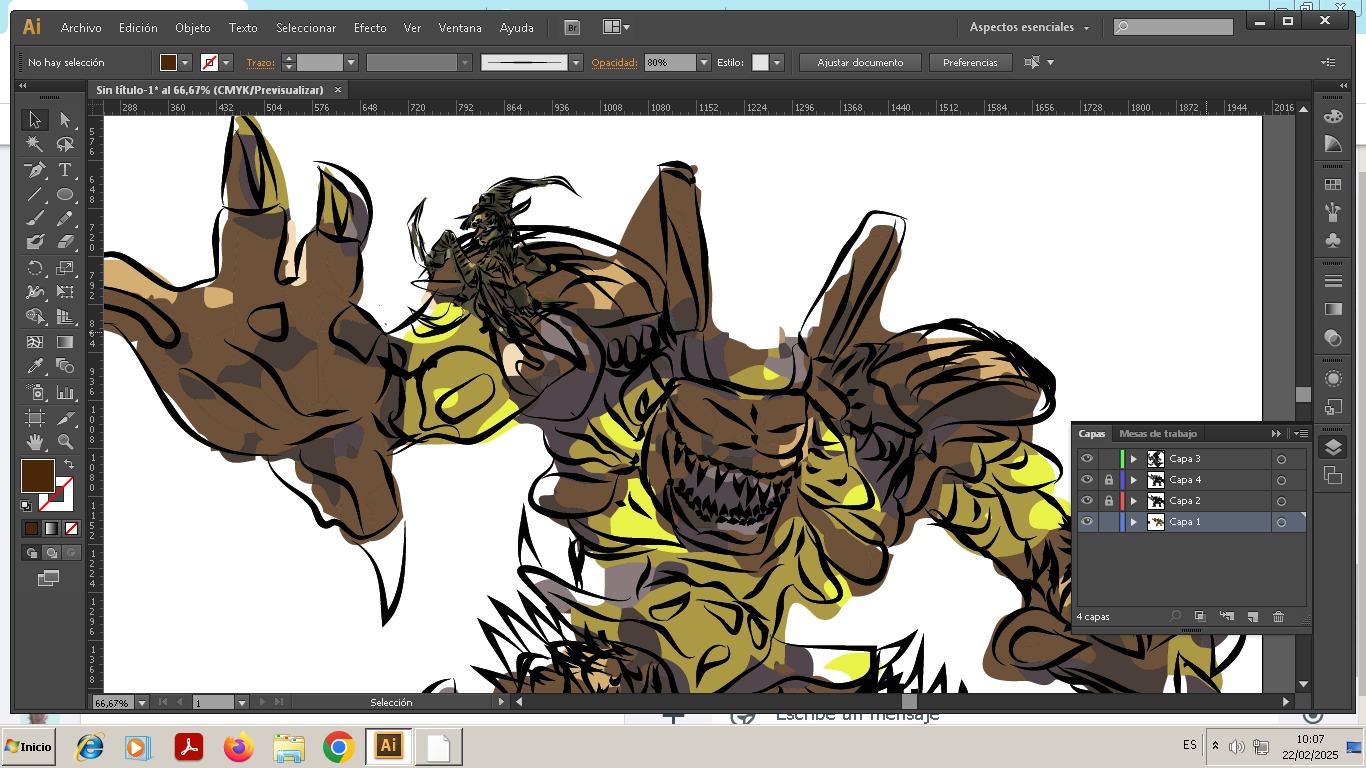This screenshot has height=768, width=1366.
Task: Select the Column Graph tool
Action: click(65, 392)
